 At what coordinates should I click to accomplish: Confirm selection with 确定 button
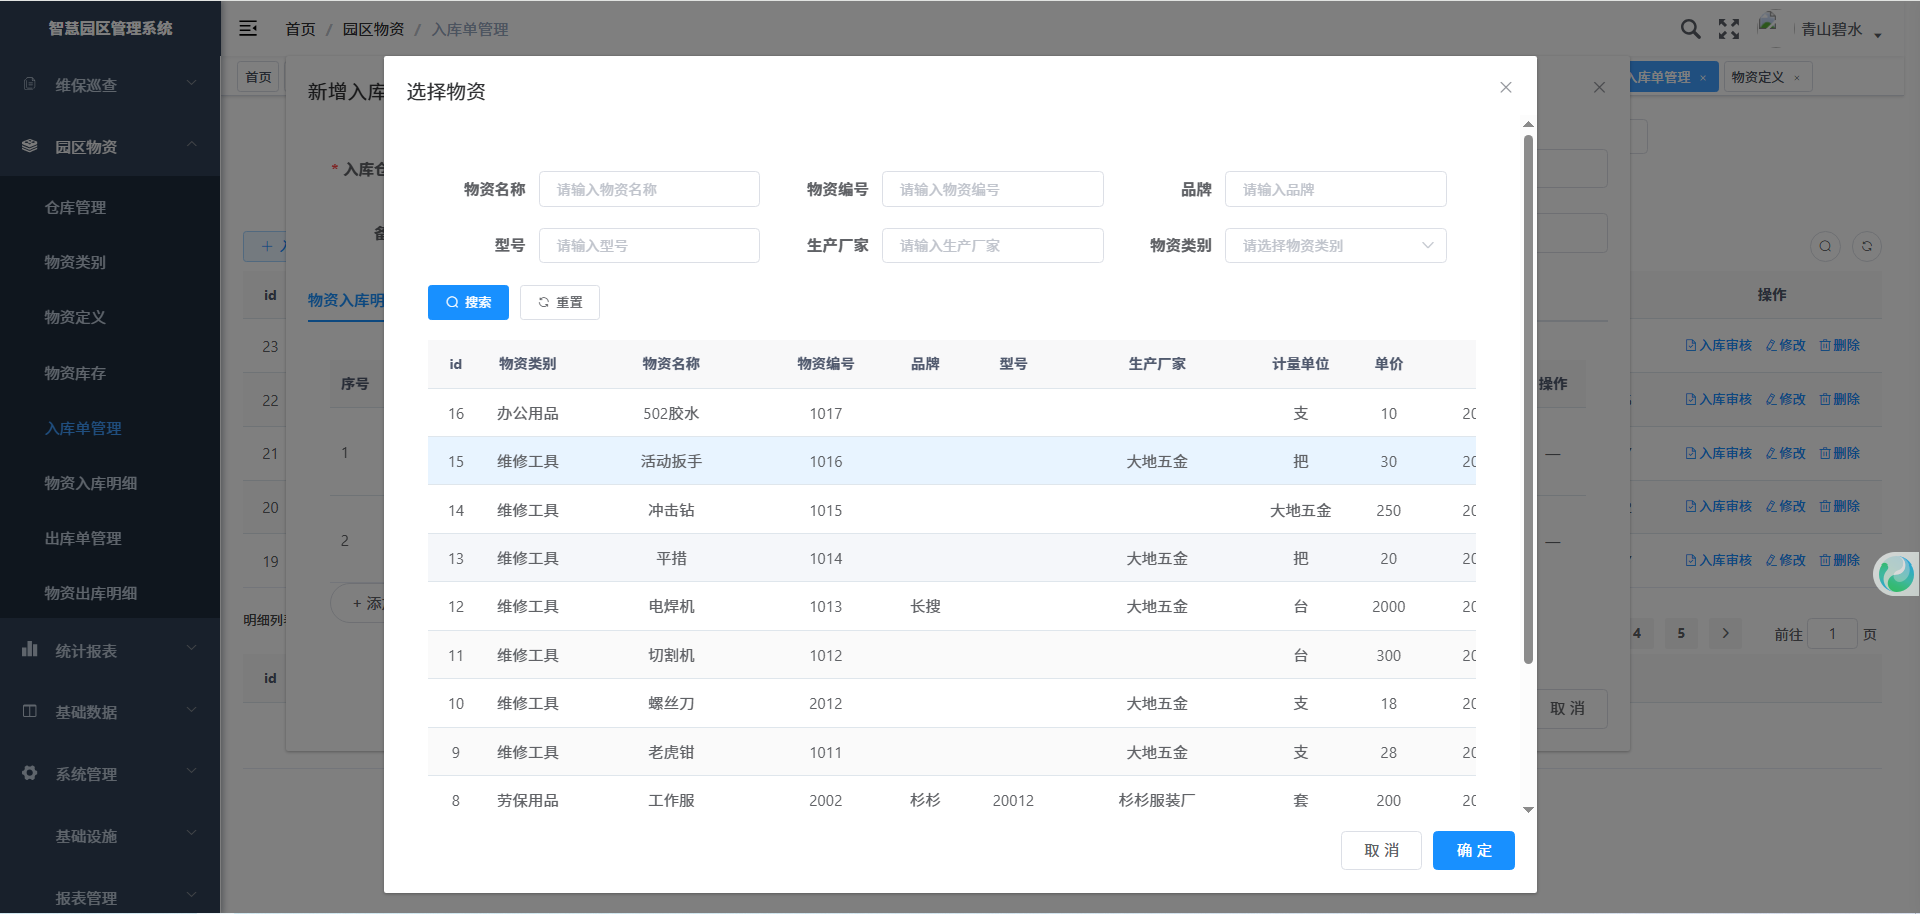[x=1473, y=850]
